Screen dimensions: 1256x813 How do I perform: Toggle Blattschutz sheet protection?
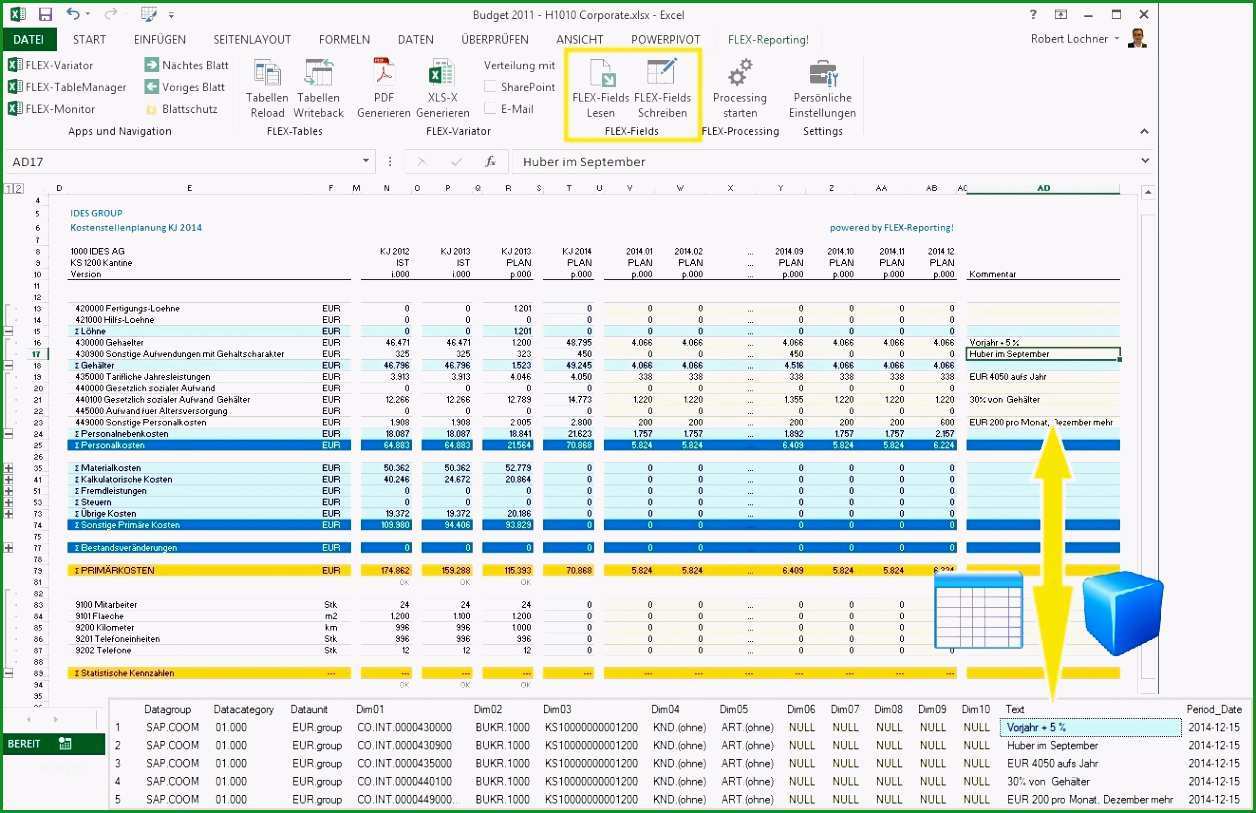coord(181,109)
